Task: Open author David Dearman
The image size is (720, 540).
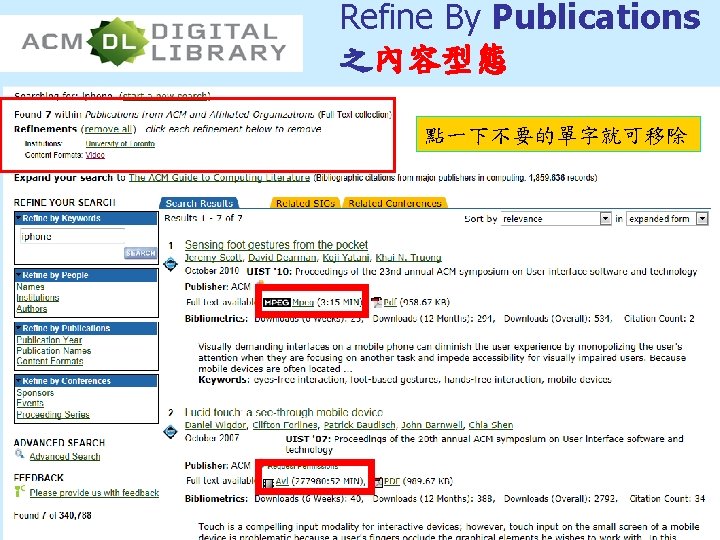Action: click(282, 258)
